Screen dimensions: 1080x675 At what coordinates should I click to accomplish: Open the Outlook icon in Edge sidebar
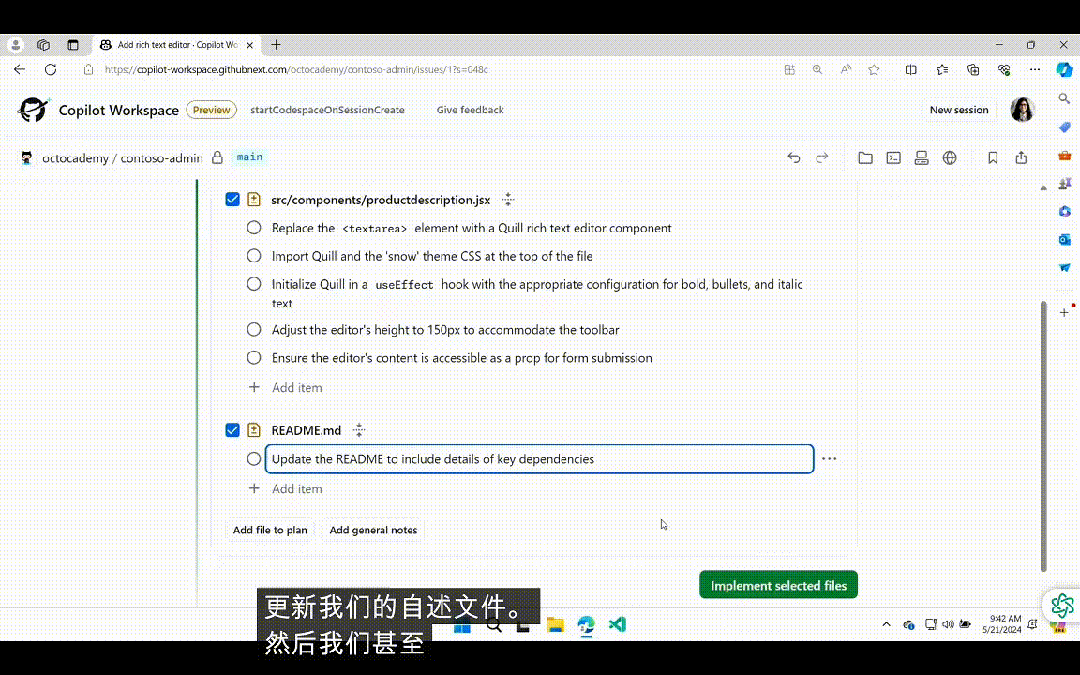click(x=1064, y=240)
